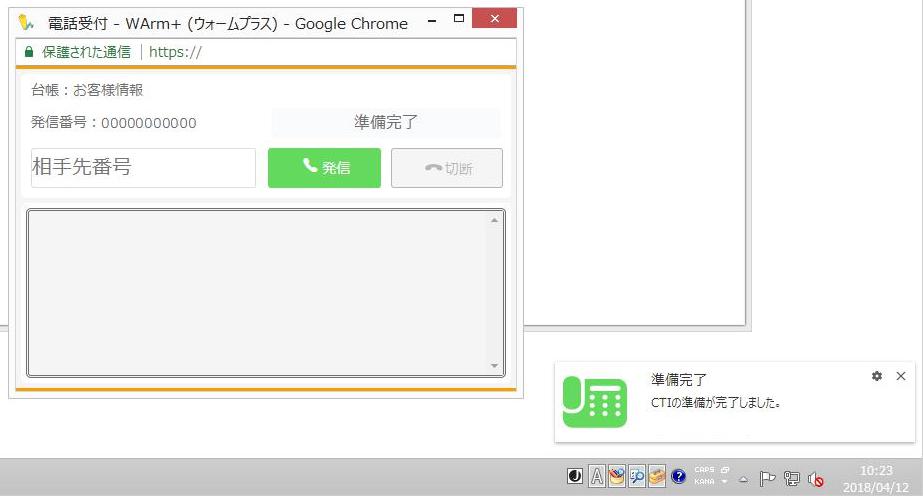923x496 pixels.
Task: Focus the 相手先番号 phone number field
Action: (143, 168)
